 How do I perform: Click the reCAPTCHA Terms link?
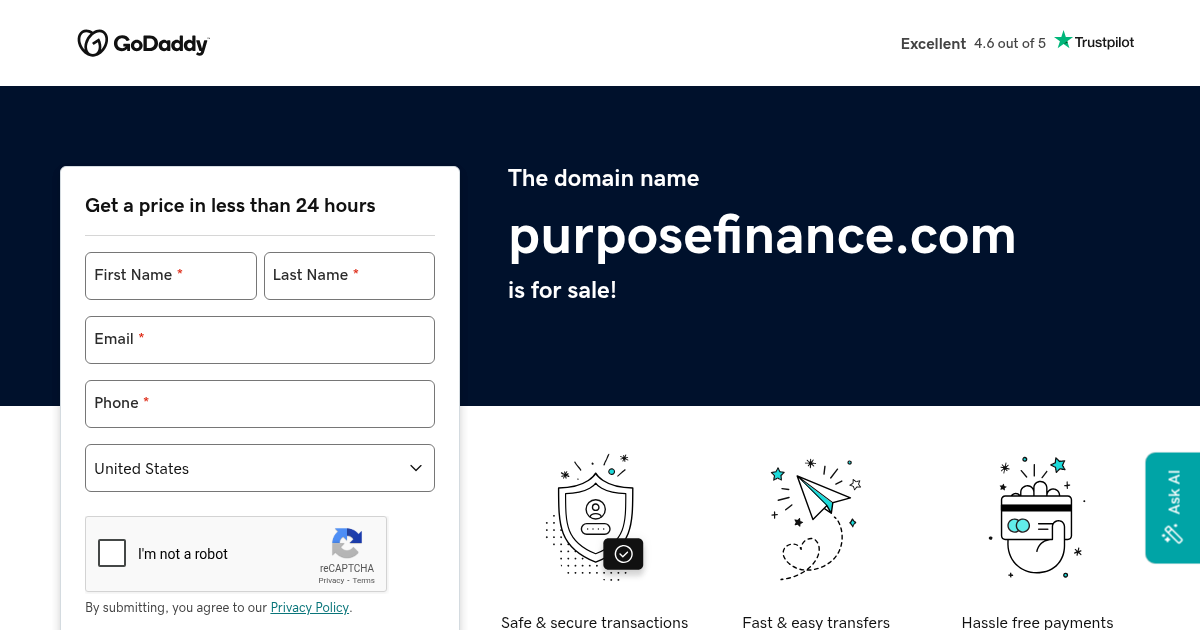362,580
